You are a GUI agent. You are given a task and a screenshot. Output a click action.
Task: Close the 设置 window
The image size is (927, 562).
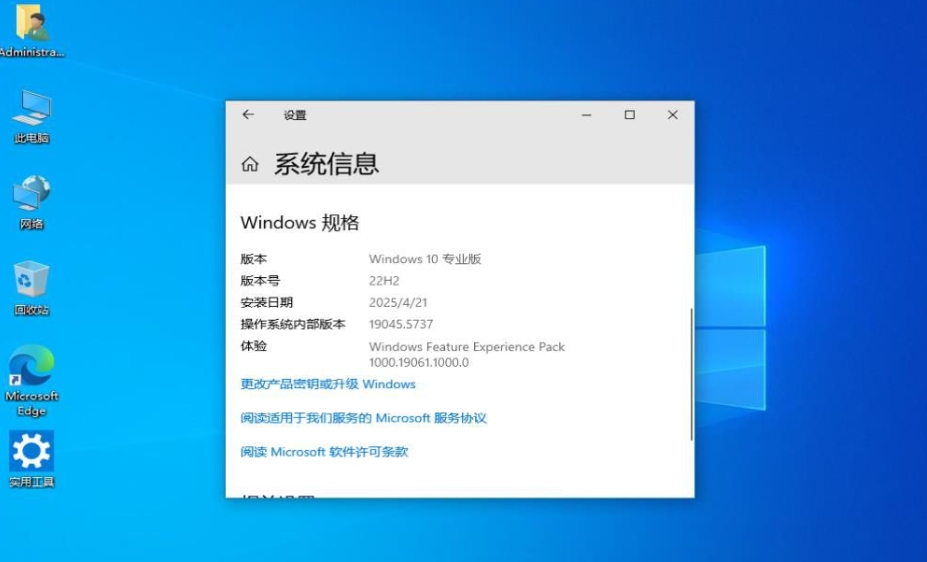click(x=673, y=115)
